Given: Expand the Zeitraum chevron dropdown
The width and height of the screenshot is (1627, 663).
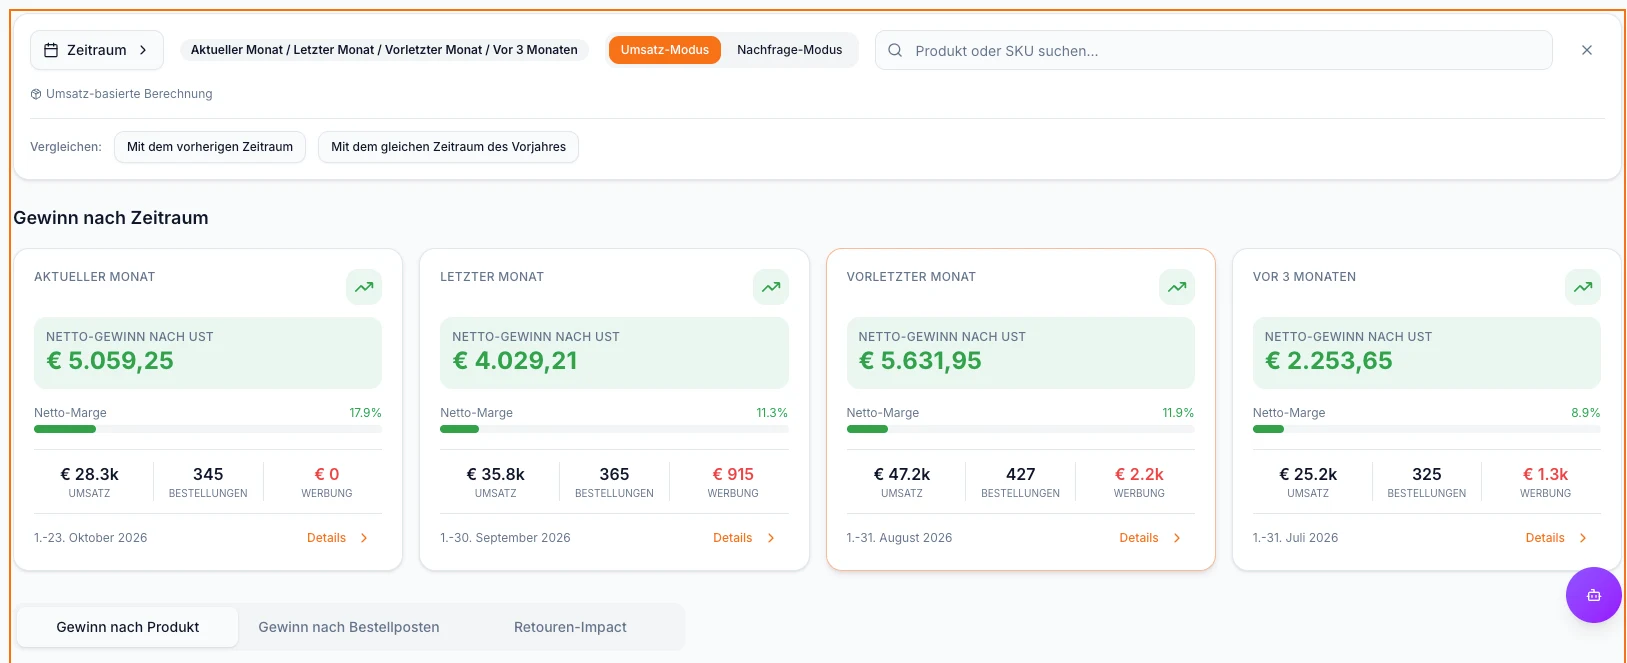Looking at the screenshot, I should point(143,50).
